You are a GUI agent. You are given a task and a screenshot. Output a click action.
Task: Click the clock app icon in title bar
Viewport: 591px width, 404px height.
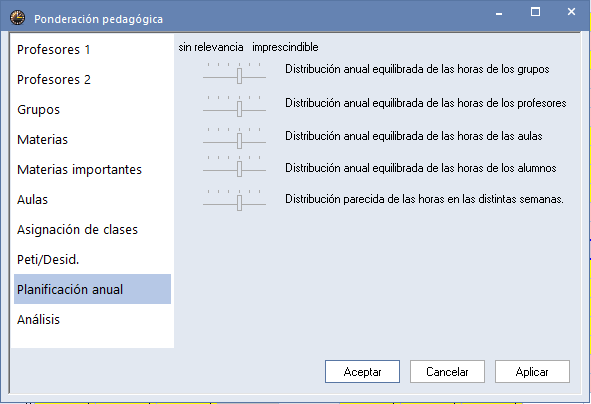pyautogui.click(x=17, y=18)
